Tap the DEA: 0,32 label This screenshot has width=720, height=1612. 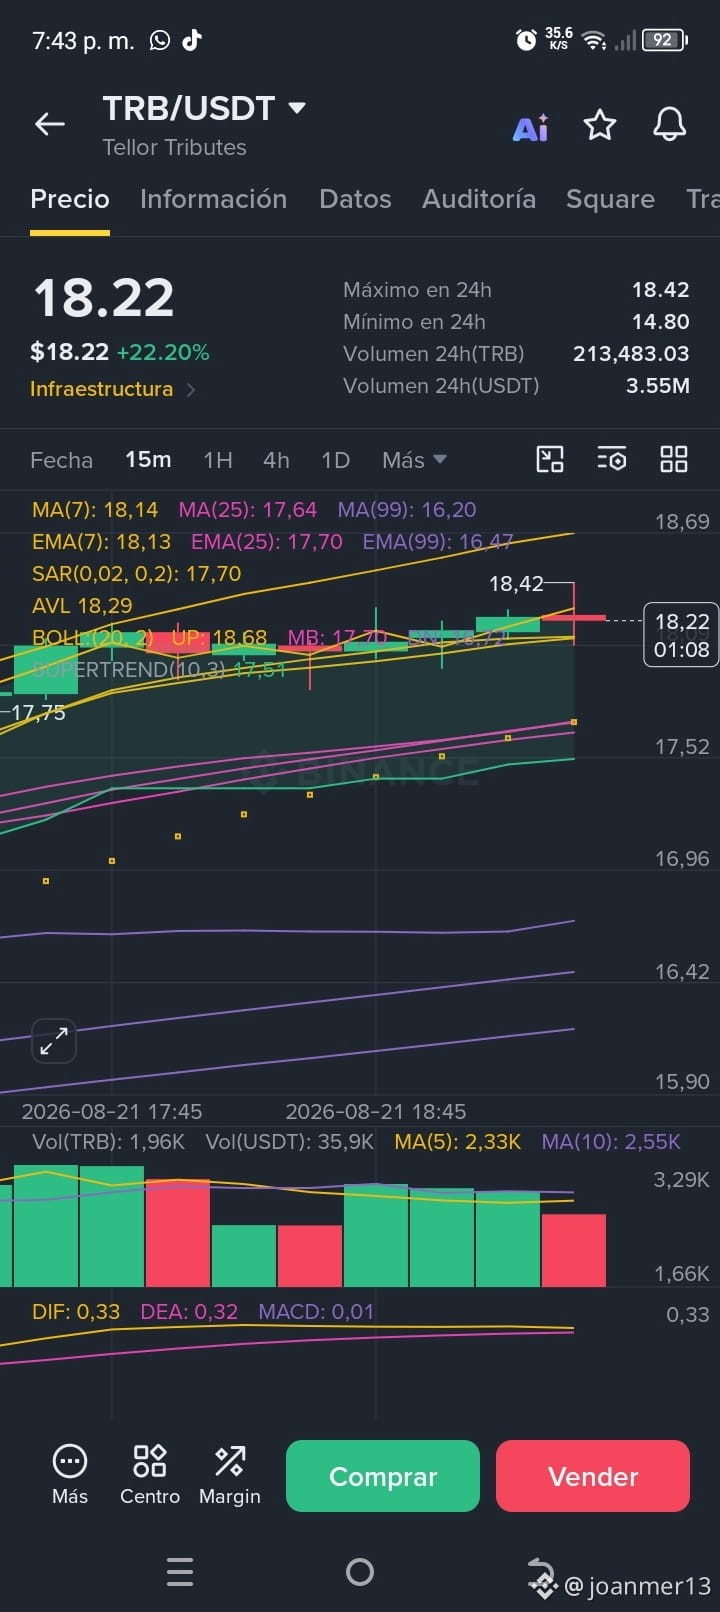click(x=189, y=1312)
